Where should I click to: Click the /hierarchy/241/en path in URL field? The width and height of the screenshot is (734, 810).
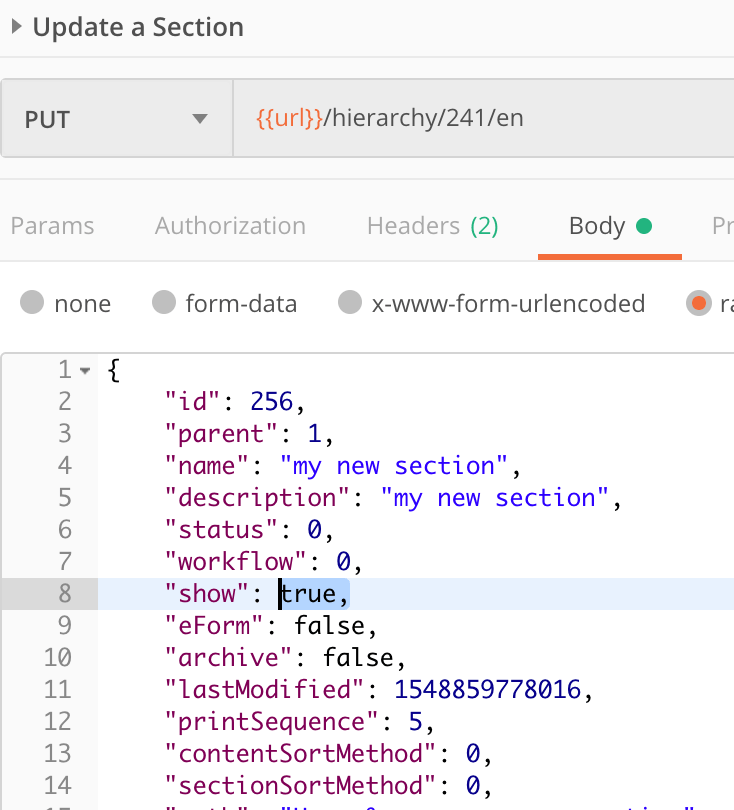coord(424,119)
